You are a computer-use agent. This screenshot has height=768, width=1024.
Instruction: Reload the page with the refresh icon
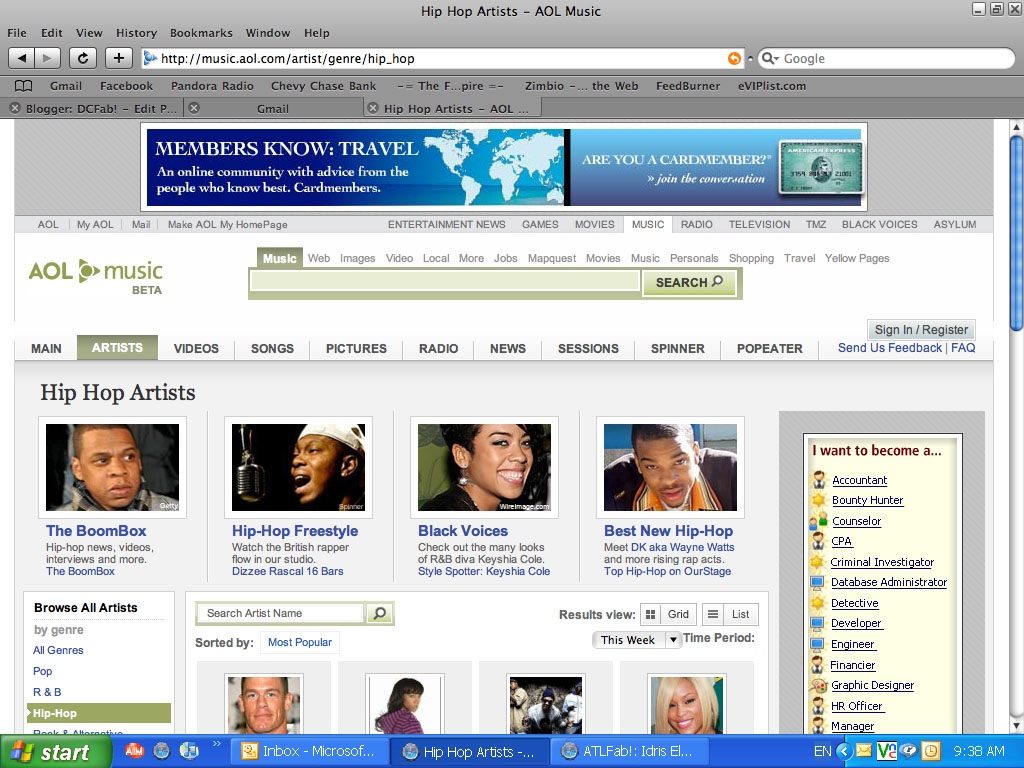click(83, 58)
